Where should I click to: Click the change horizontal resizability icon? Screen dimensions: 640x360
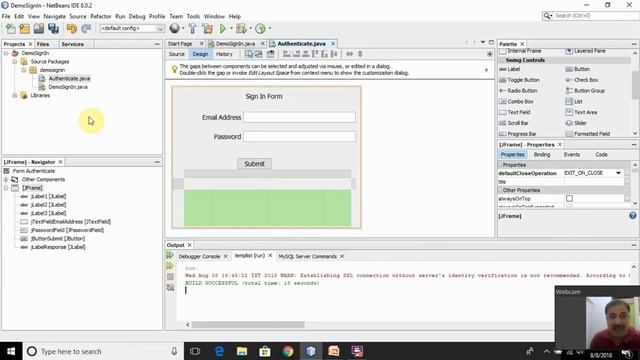click(x=349, y=54)
